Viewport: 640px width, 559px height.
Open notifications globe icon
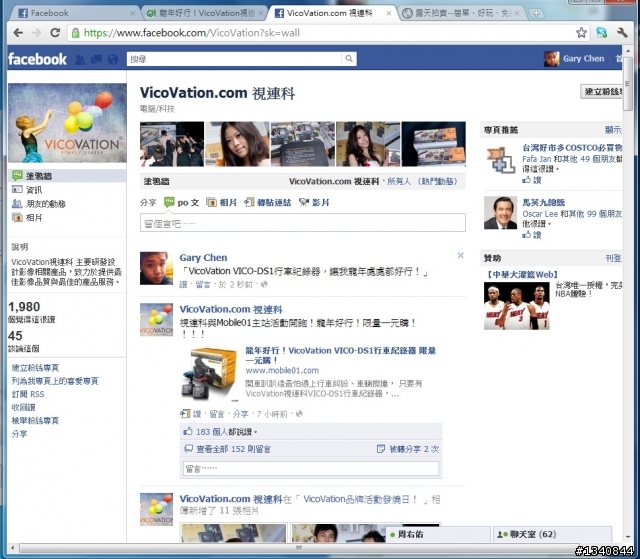[x=113, y=60]
